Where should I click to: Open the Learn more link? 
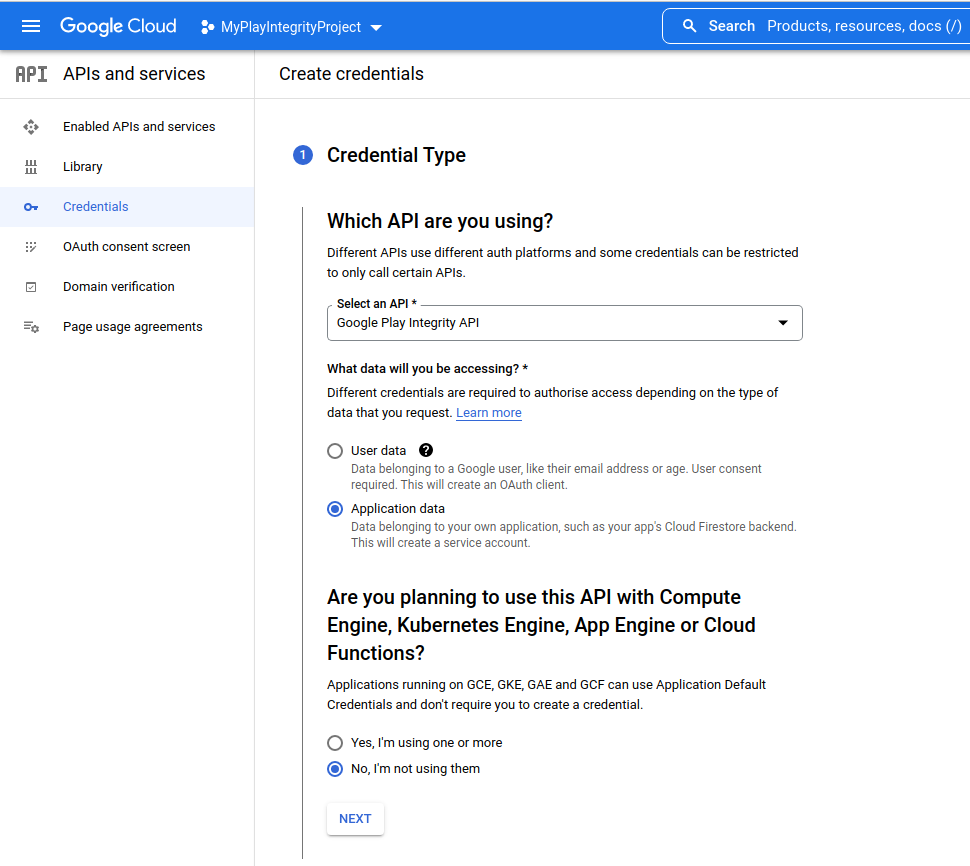[x=488, y=412]
